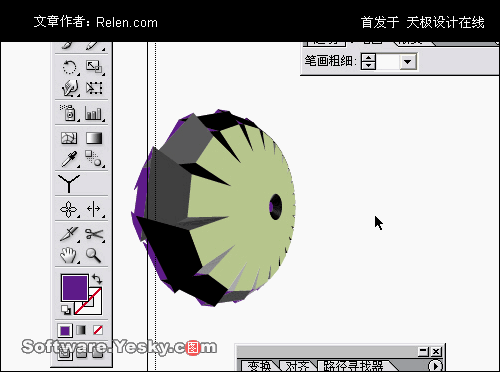Increase stroke weight with up arrow

[368, 58]
